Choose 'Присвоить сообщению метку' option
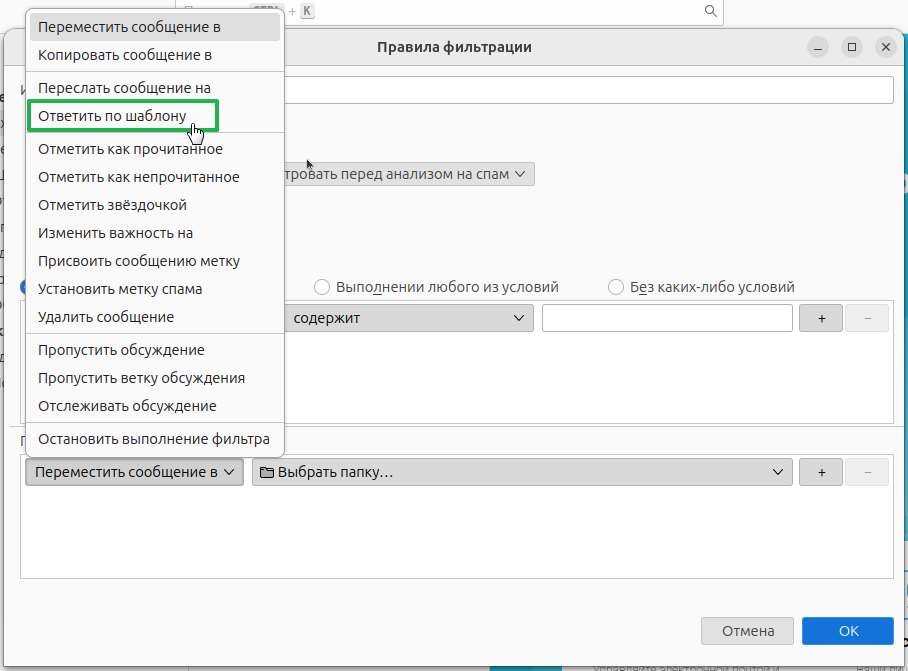Image resolution: width=908 pixels, height=671 pixels. 139,261
